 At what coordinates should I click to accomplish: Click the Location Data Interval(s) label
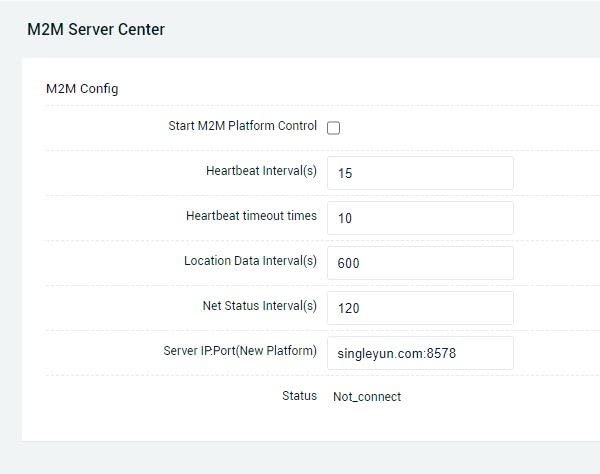[x=250, y=261]
